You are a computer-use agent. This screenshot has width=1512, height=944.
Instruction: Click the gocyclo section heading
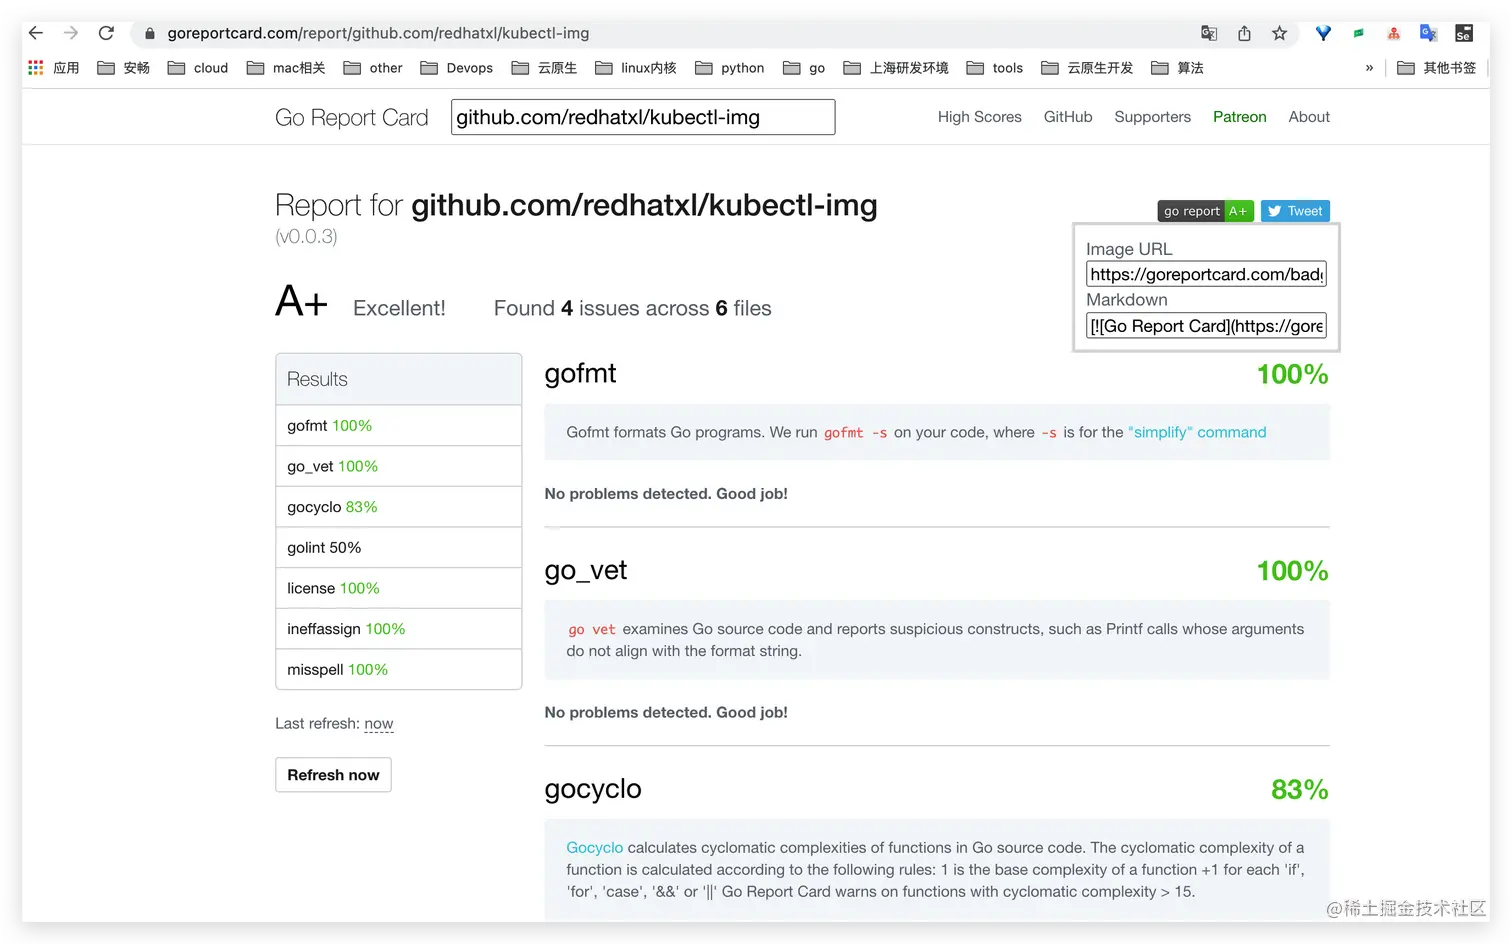[x=593, y=789]
